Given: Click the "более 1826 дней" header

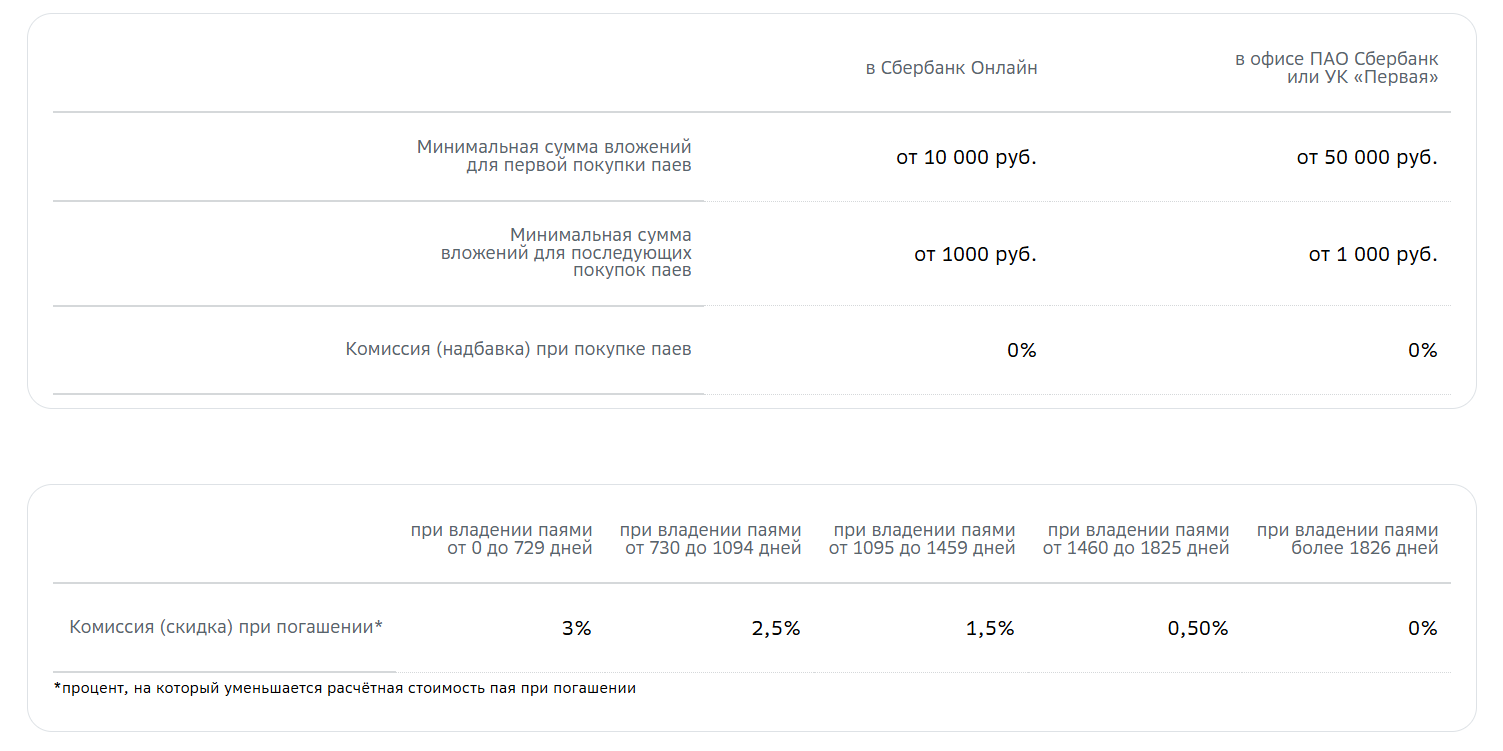Looking at the screenshot, I should pos(1347,539).
